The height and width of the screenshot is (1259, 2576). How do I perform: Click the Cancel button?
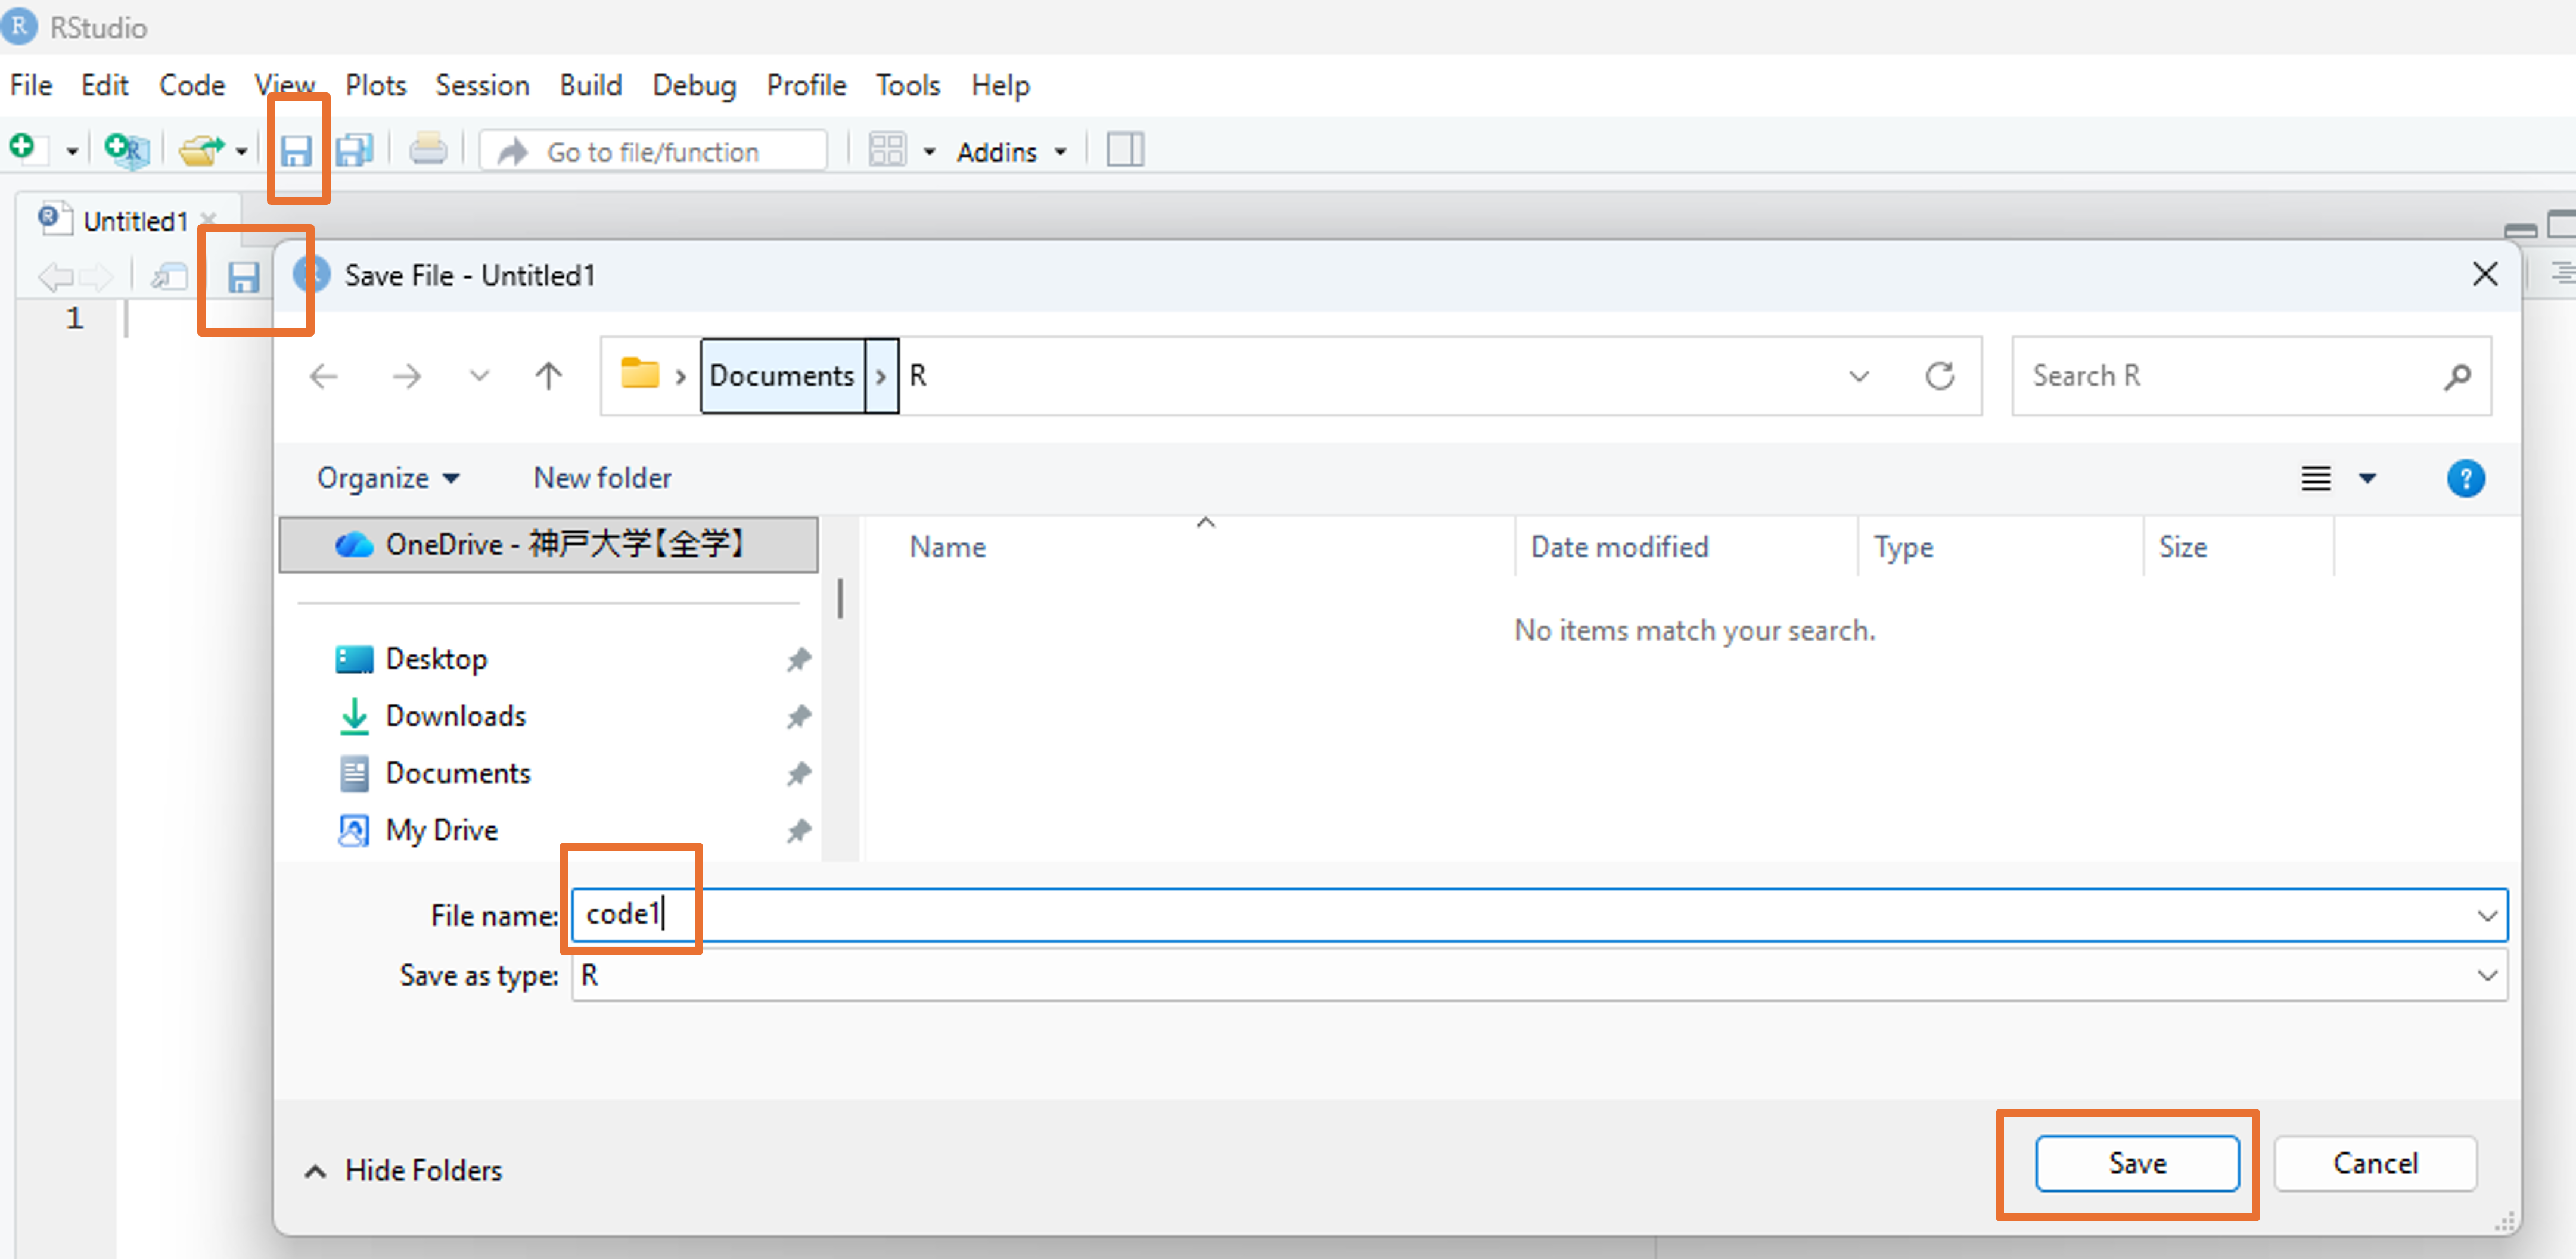click(2374, 1163)
